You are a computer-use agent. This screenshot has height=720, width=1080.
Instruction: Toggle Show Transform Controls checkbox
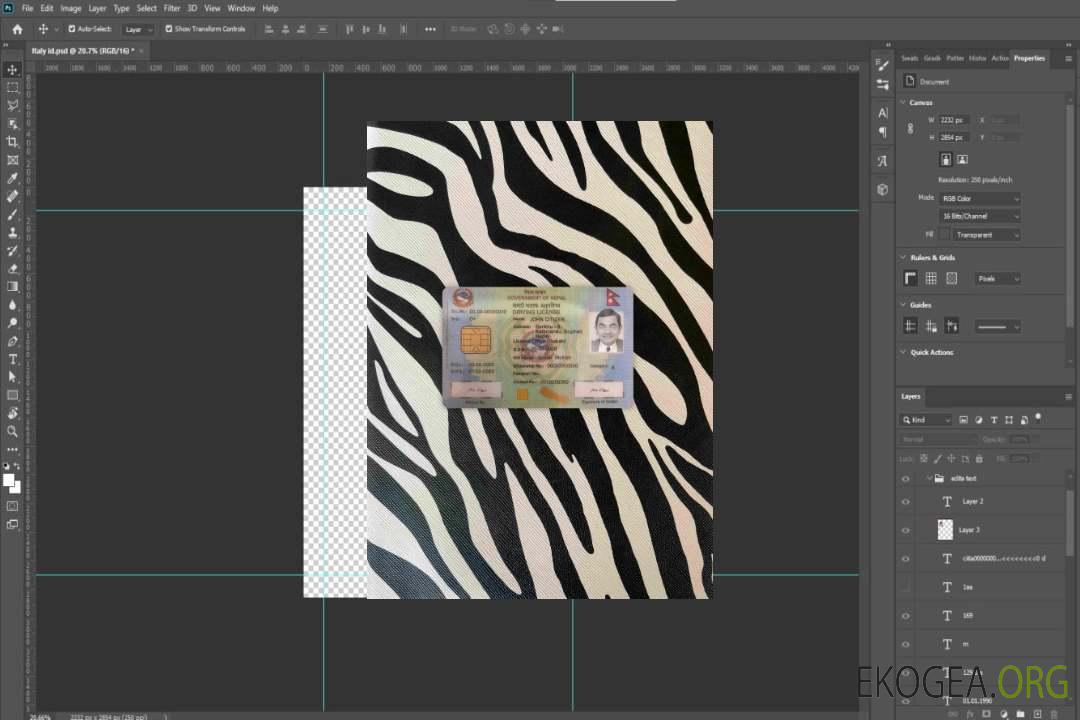pyautogui.click(x=168, y=29)
